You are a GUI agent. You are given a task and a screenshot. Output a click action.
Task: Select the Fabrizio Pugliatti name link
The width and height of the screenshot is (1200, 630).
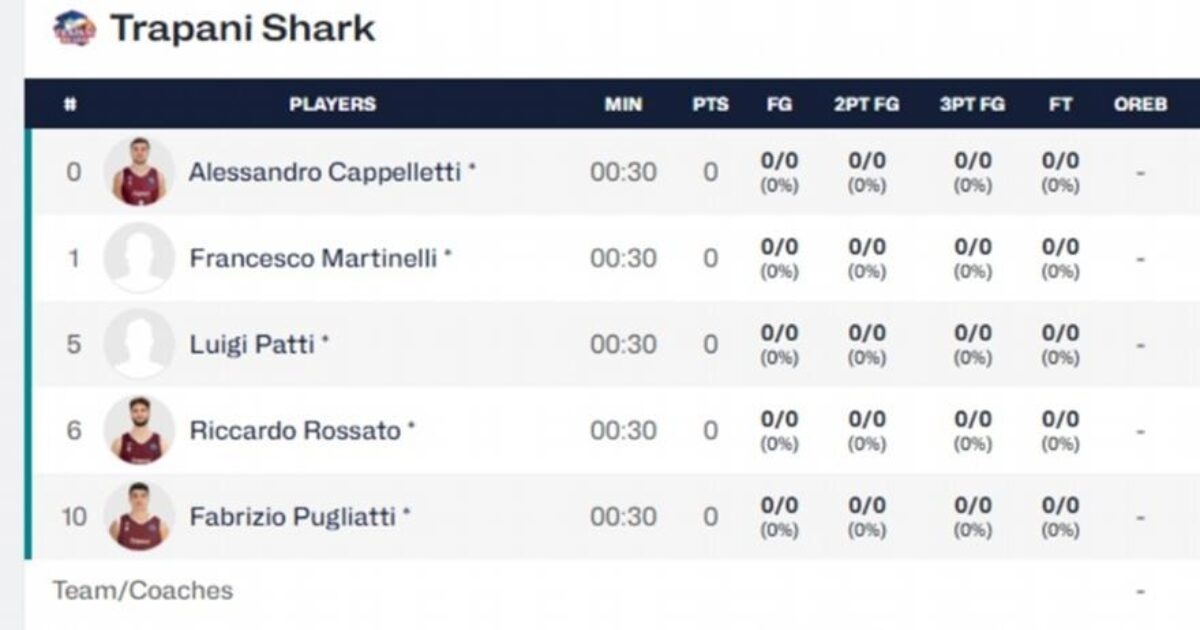[x=293, y=516]
